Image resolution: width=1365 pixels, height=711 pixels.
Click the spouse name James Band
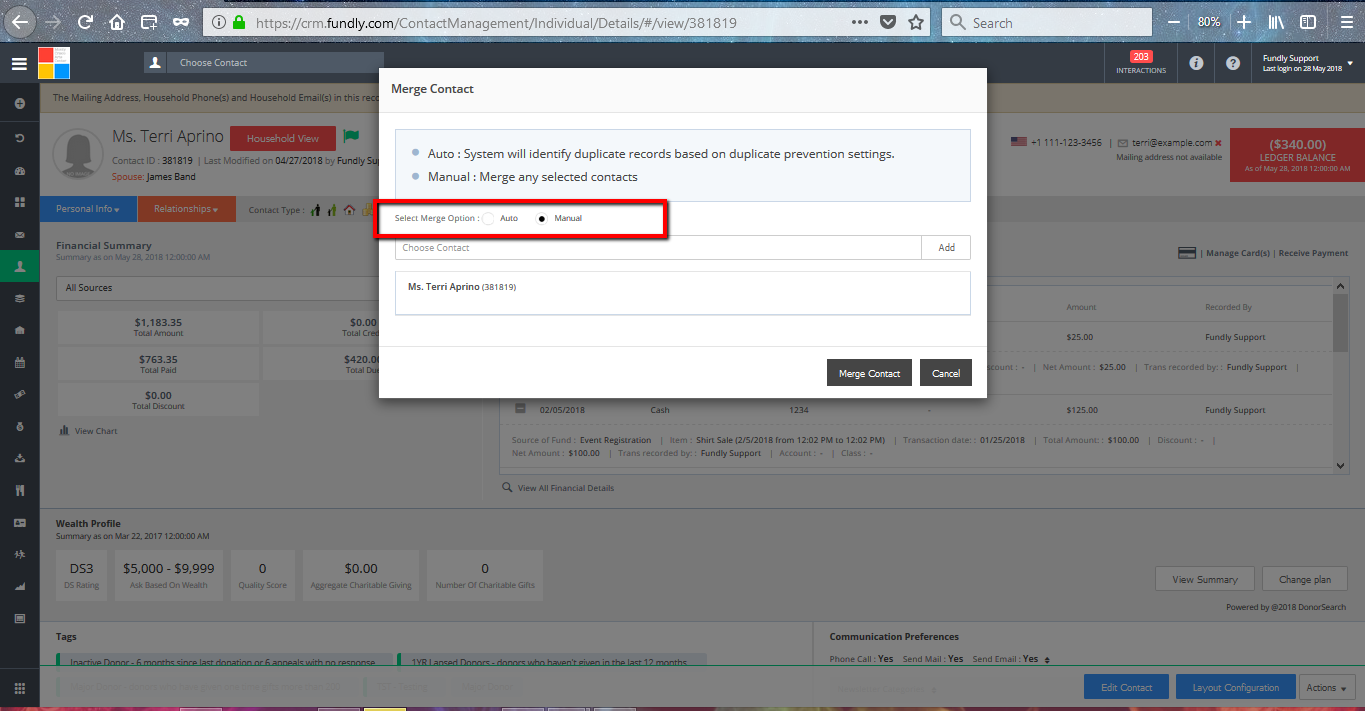point(171,177)
